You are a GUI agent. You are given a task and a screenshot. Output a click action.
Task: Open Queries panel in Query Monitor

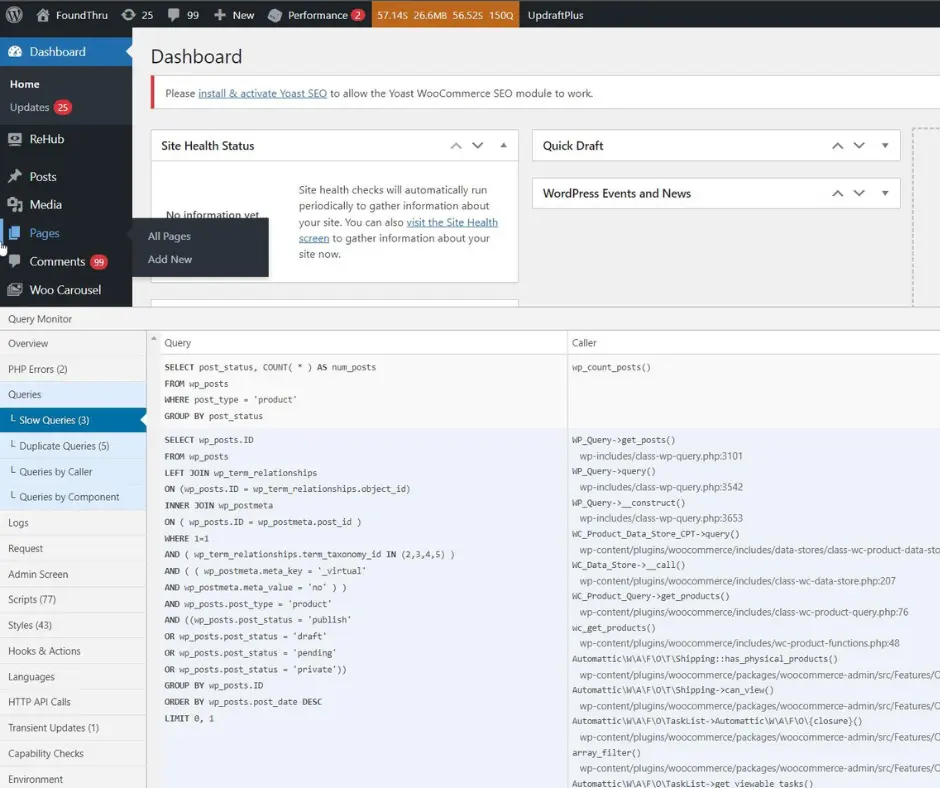point(73,395)
